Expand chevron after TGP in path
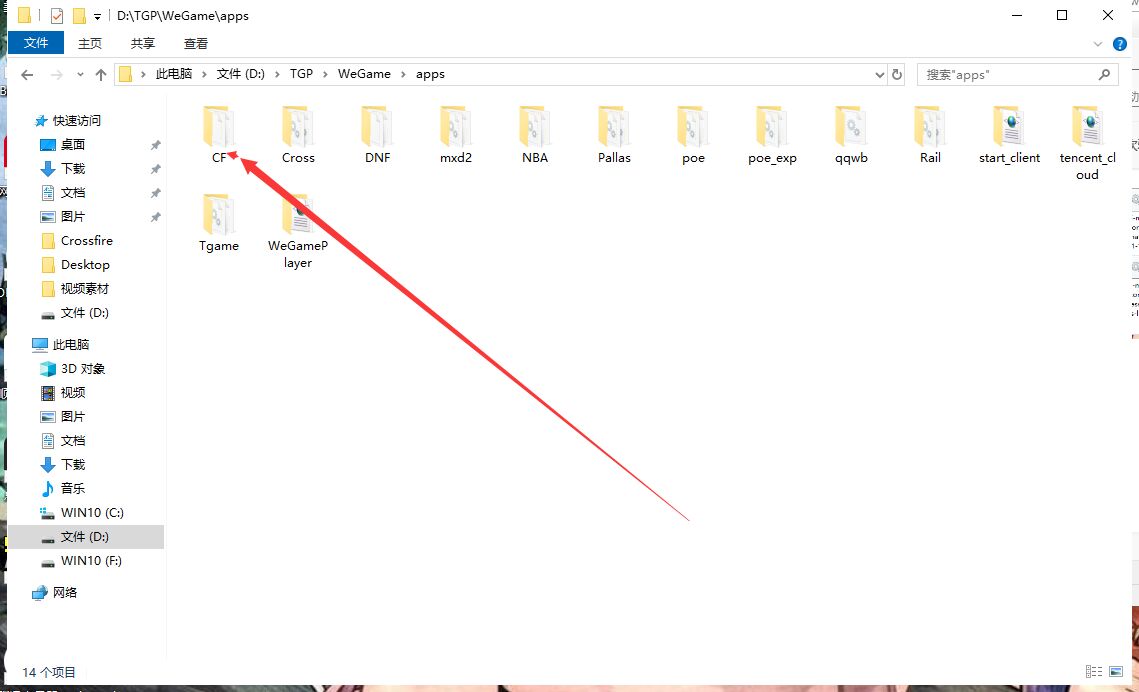Viewport: 1139px width, 692px height. pos(325,74)
